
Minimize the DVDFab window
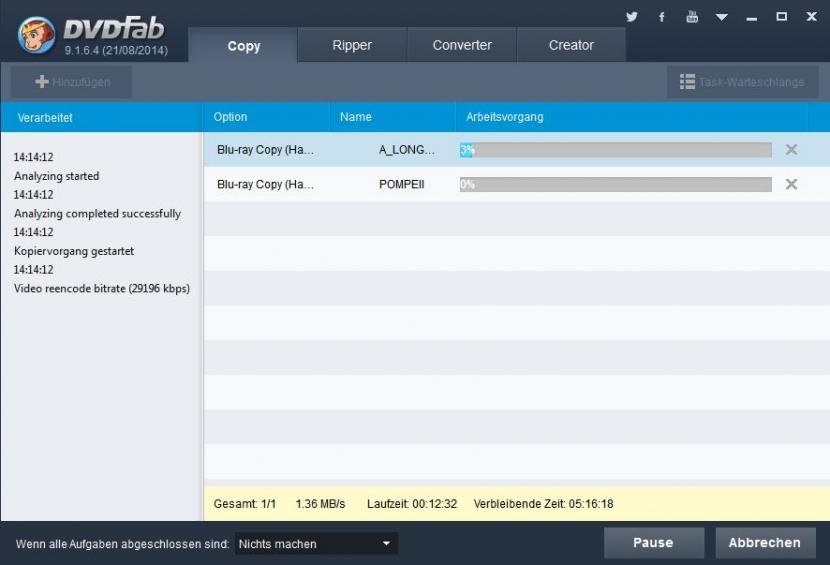tap(752, 19)
